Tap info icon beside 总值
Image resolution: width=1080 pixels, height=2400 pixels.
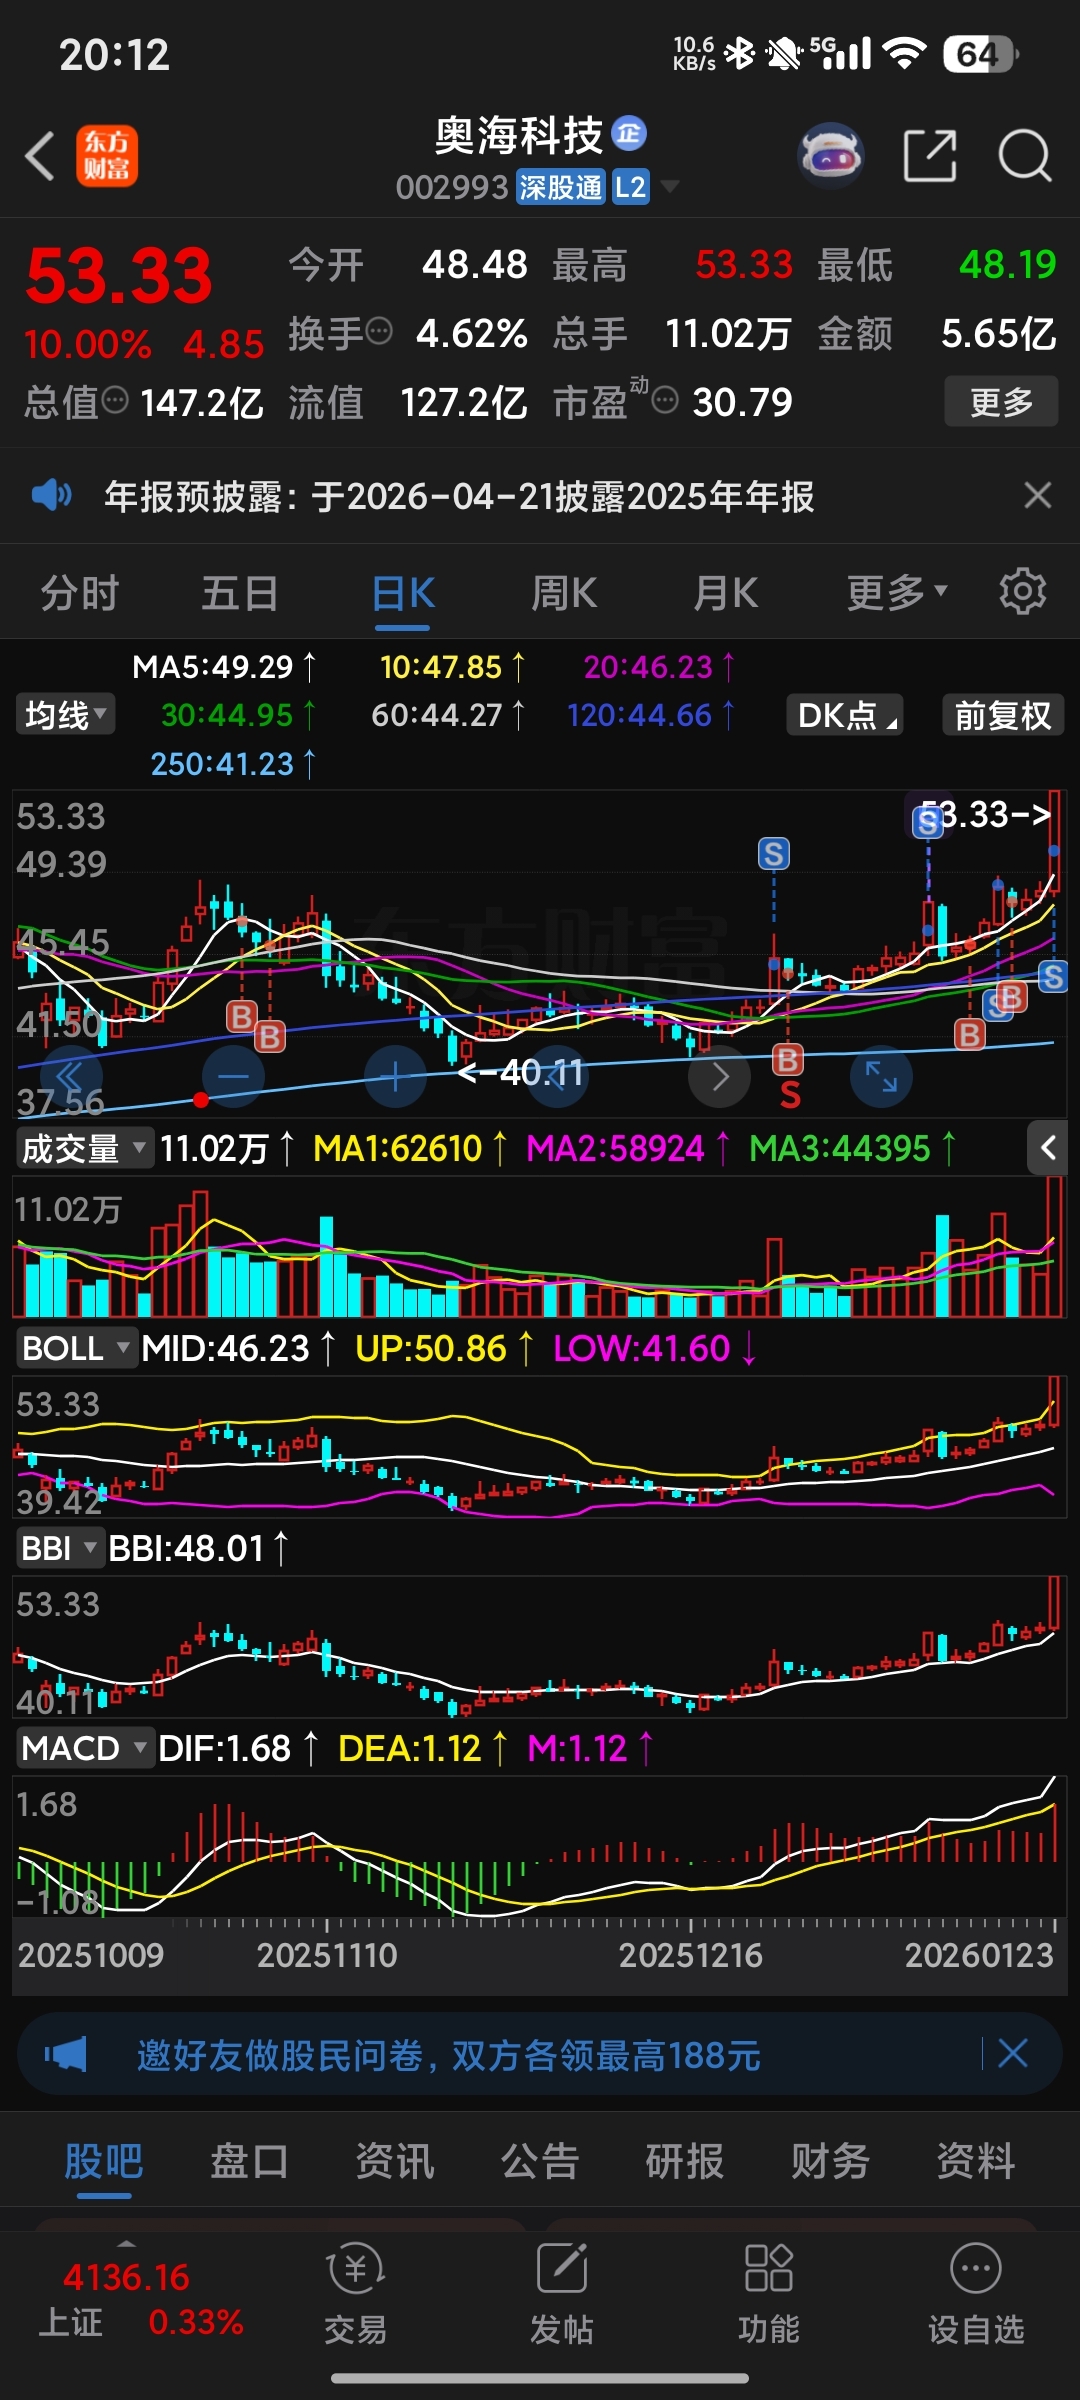click(116, 400)
